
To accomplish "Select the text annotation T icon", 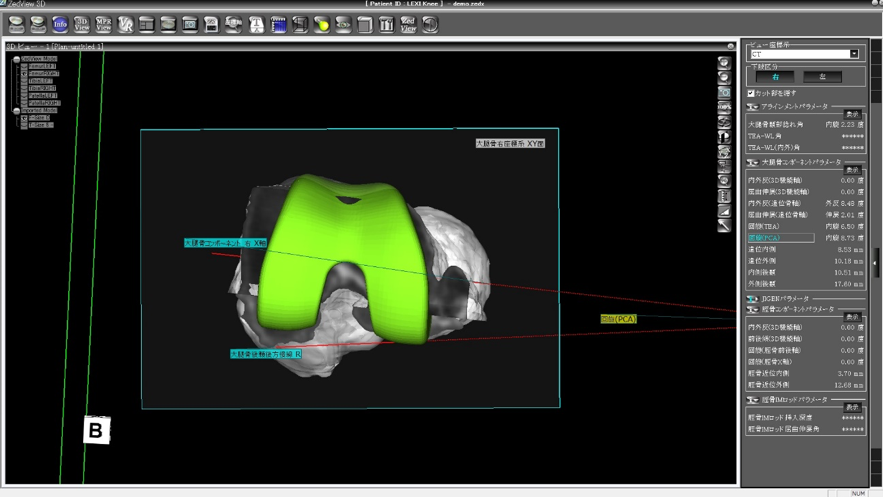I will click(256, 24).
